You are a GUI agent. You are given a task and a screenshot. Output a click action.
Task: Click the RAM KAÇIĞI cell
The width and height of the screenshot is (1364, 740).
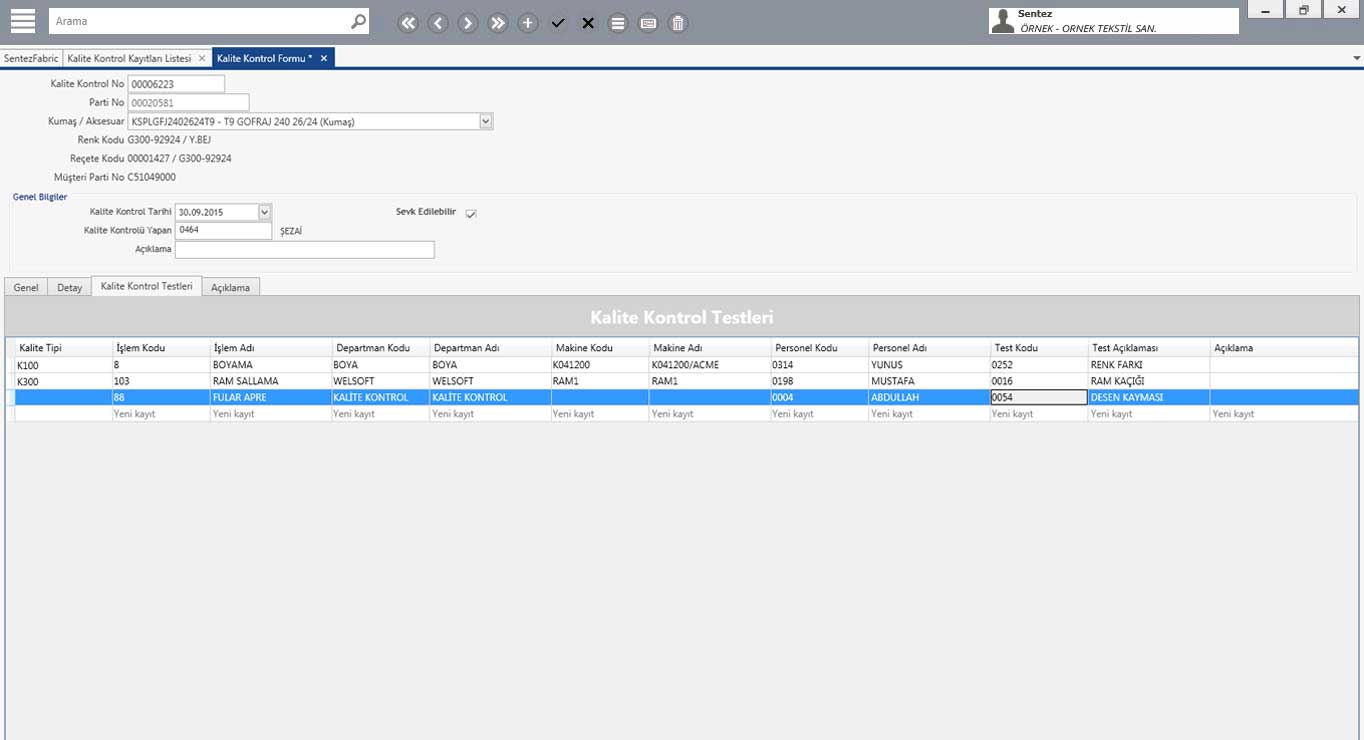pyautogui.click(x=1149, y=381)
